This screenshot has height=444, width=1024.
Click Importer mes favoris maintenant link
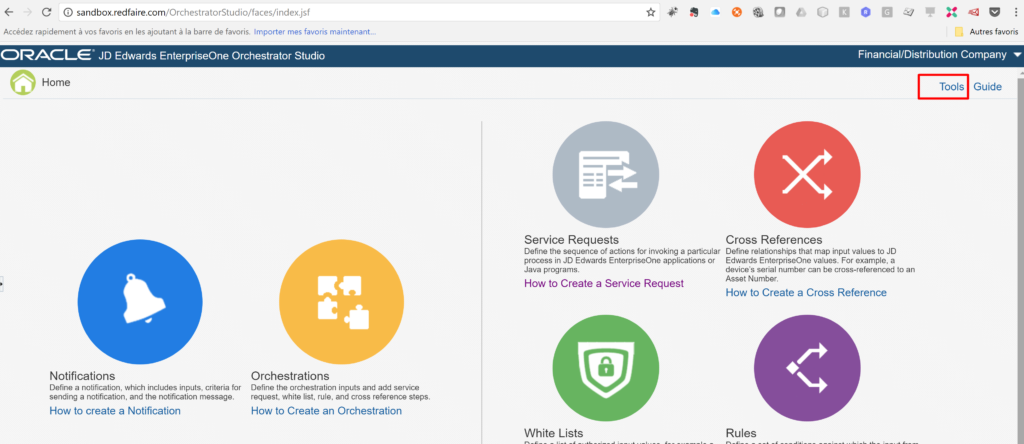[314, 31]
